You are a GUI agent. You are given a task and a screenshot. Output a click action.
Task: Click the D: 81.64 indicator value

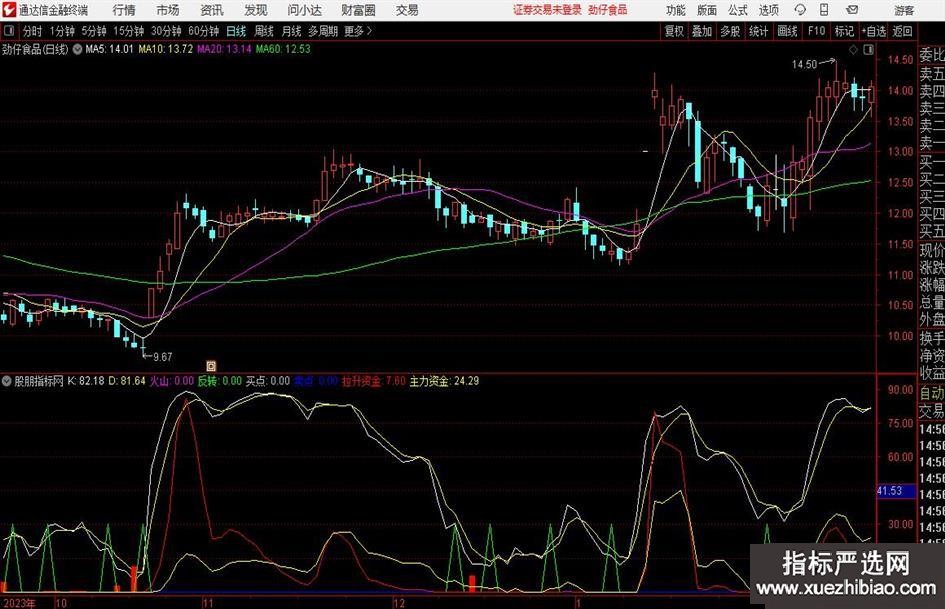[127, 381]
